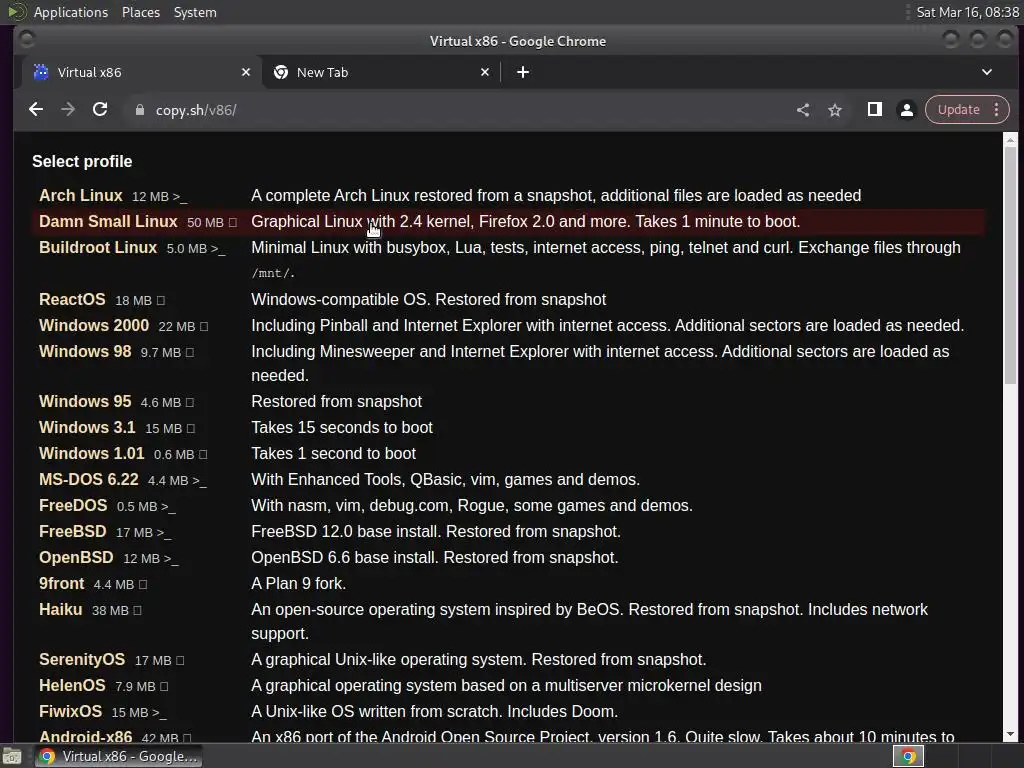Click scrollbar up arrow
Screen dimensions: 1024x768
point(1010,139)
